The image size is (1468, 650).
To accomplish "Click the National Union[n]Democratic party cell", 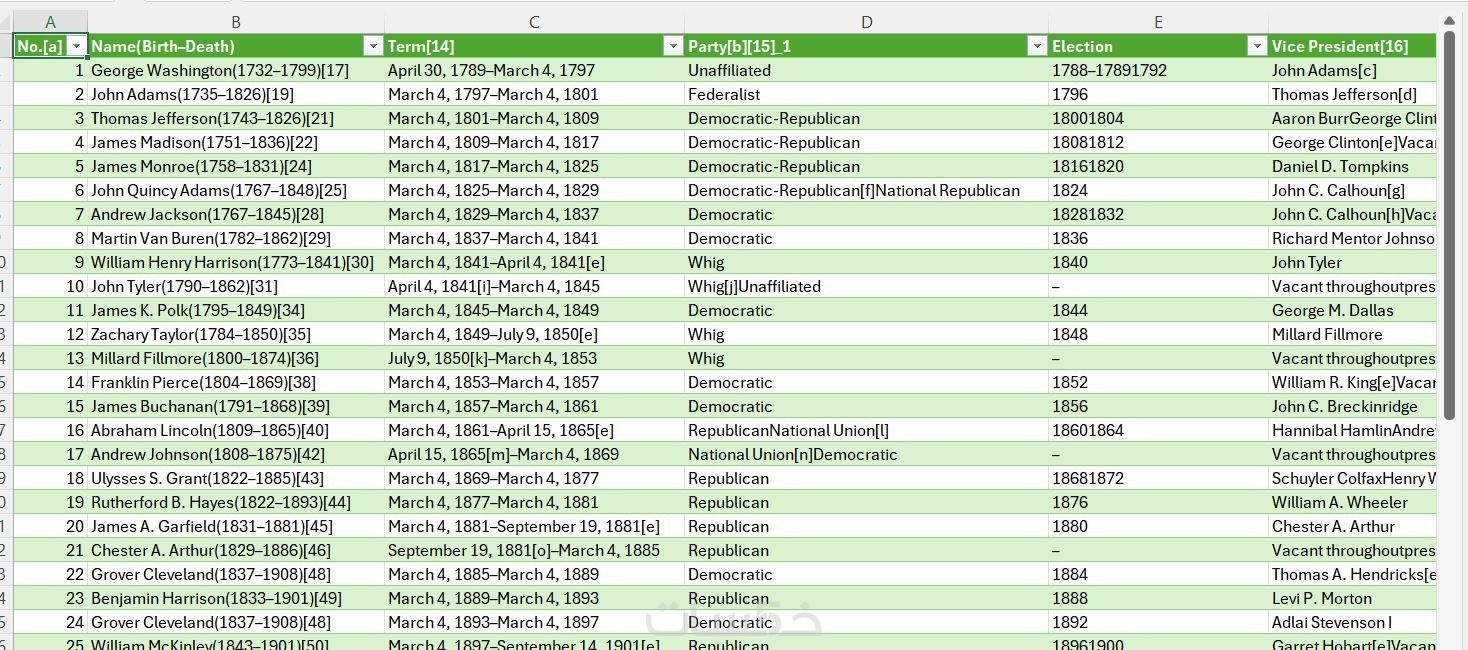I will [866, 454].
